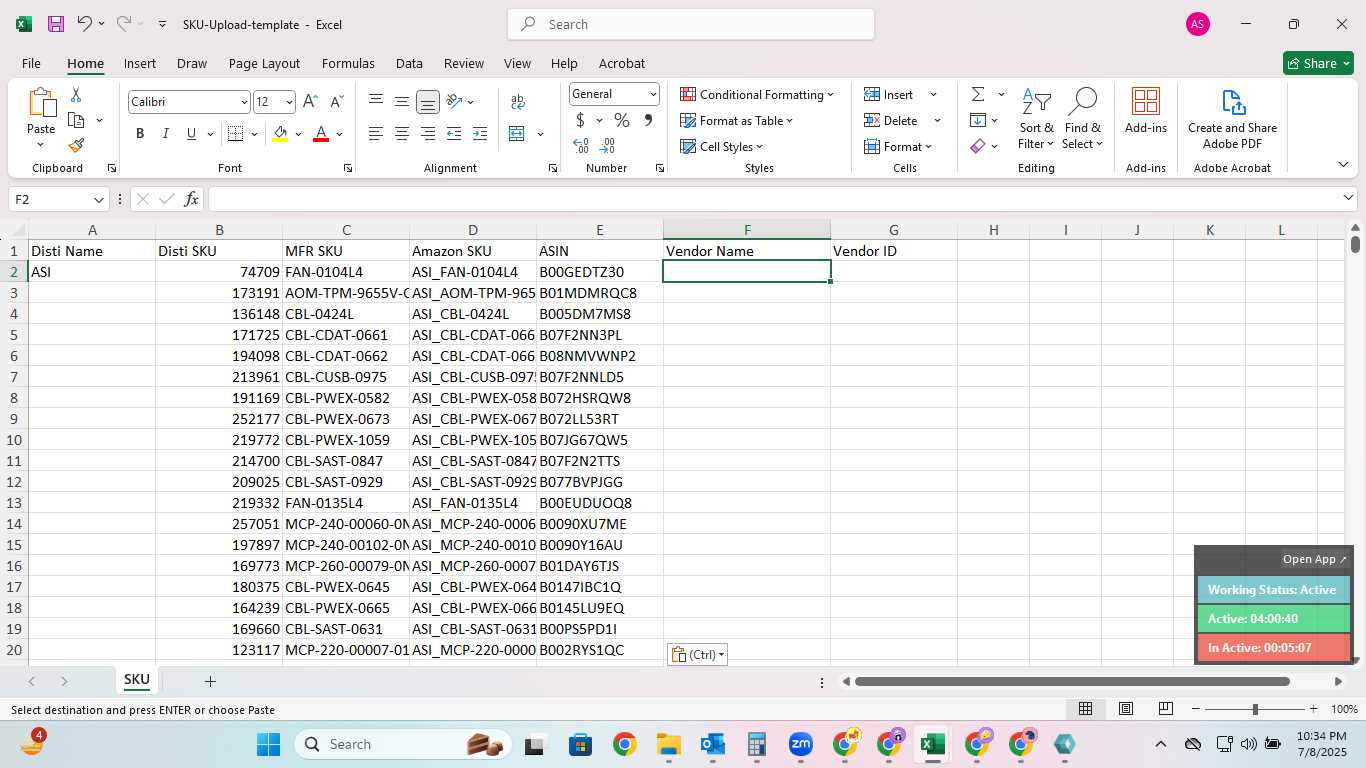This screenshot has width=1366, height=768.
Task: Increase font size with the larger A icon
Action: coord(310,102)
